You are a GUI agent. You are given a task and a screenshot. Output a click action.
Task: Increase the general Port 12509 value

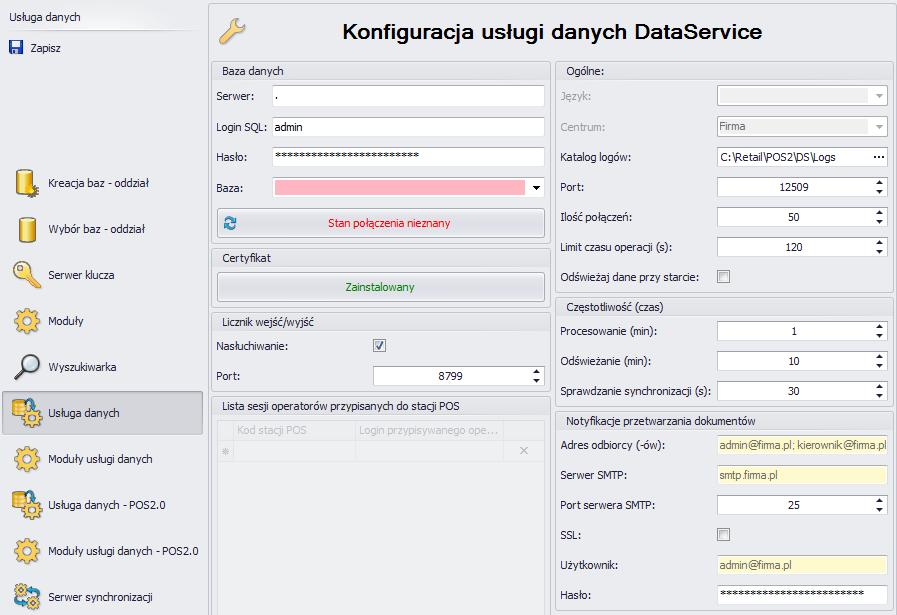pos(879,183)
